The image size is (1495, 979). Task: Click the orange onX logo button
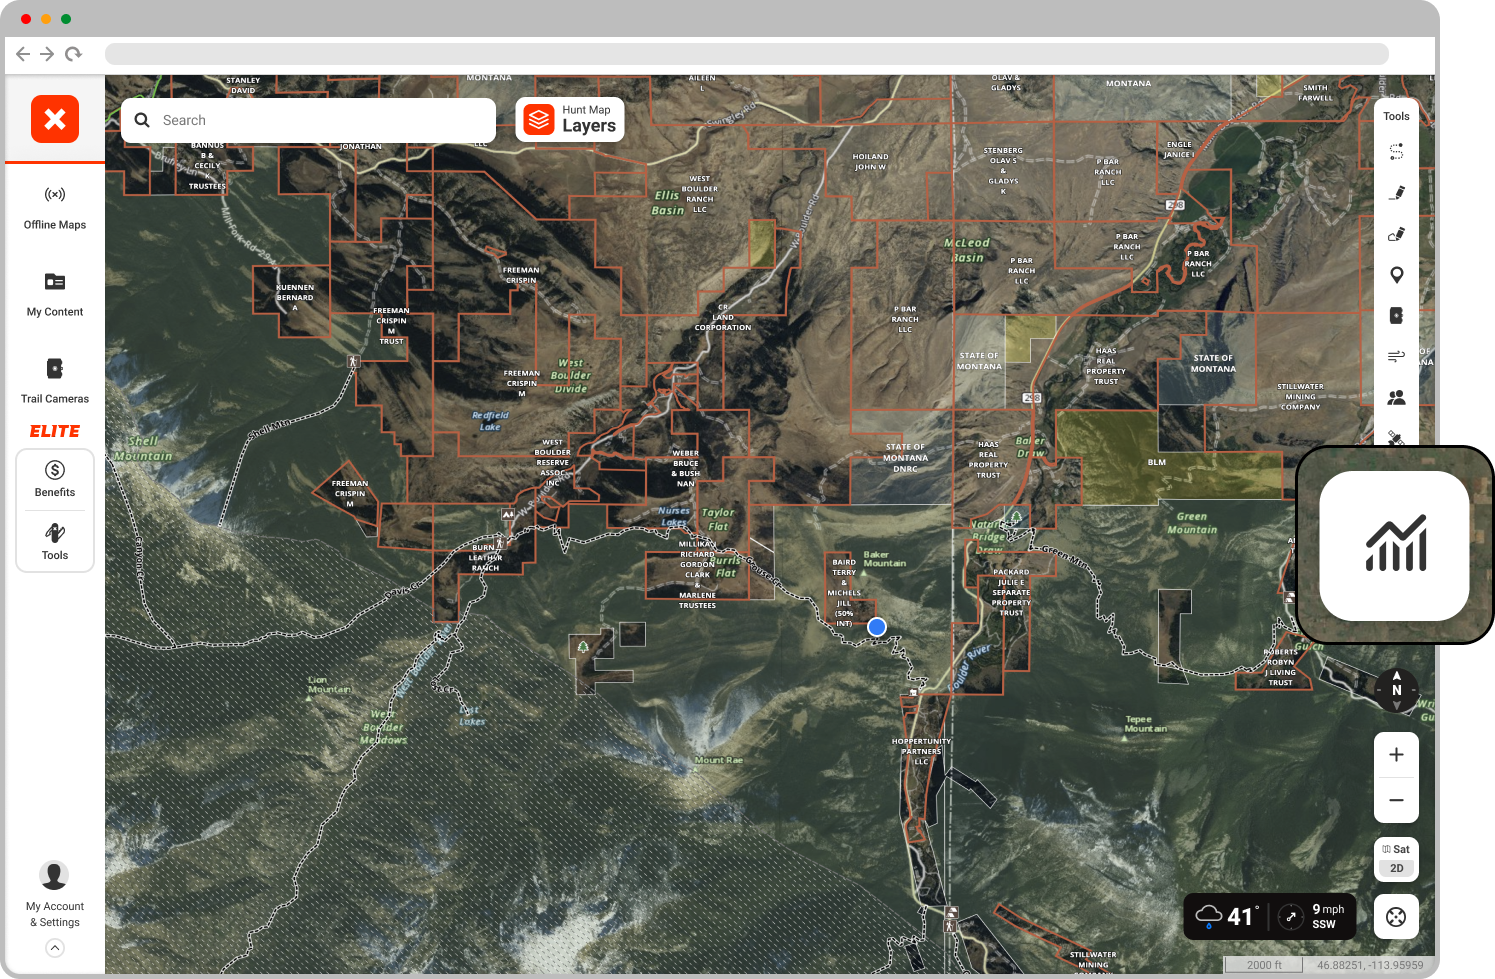point(55,119)
